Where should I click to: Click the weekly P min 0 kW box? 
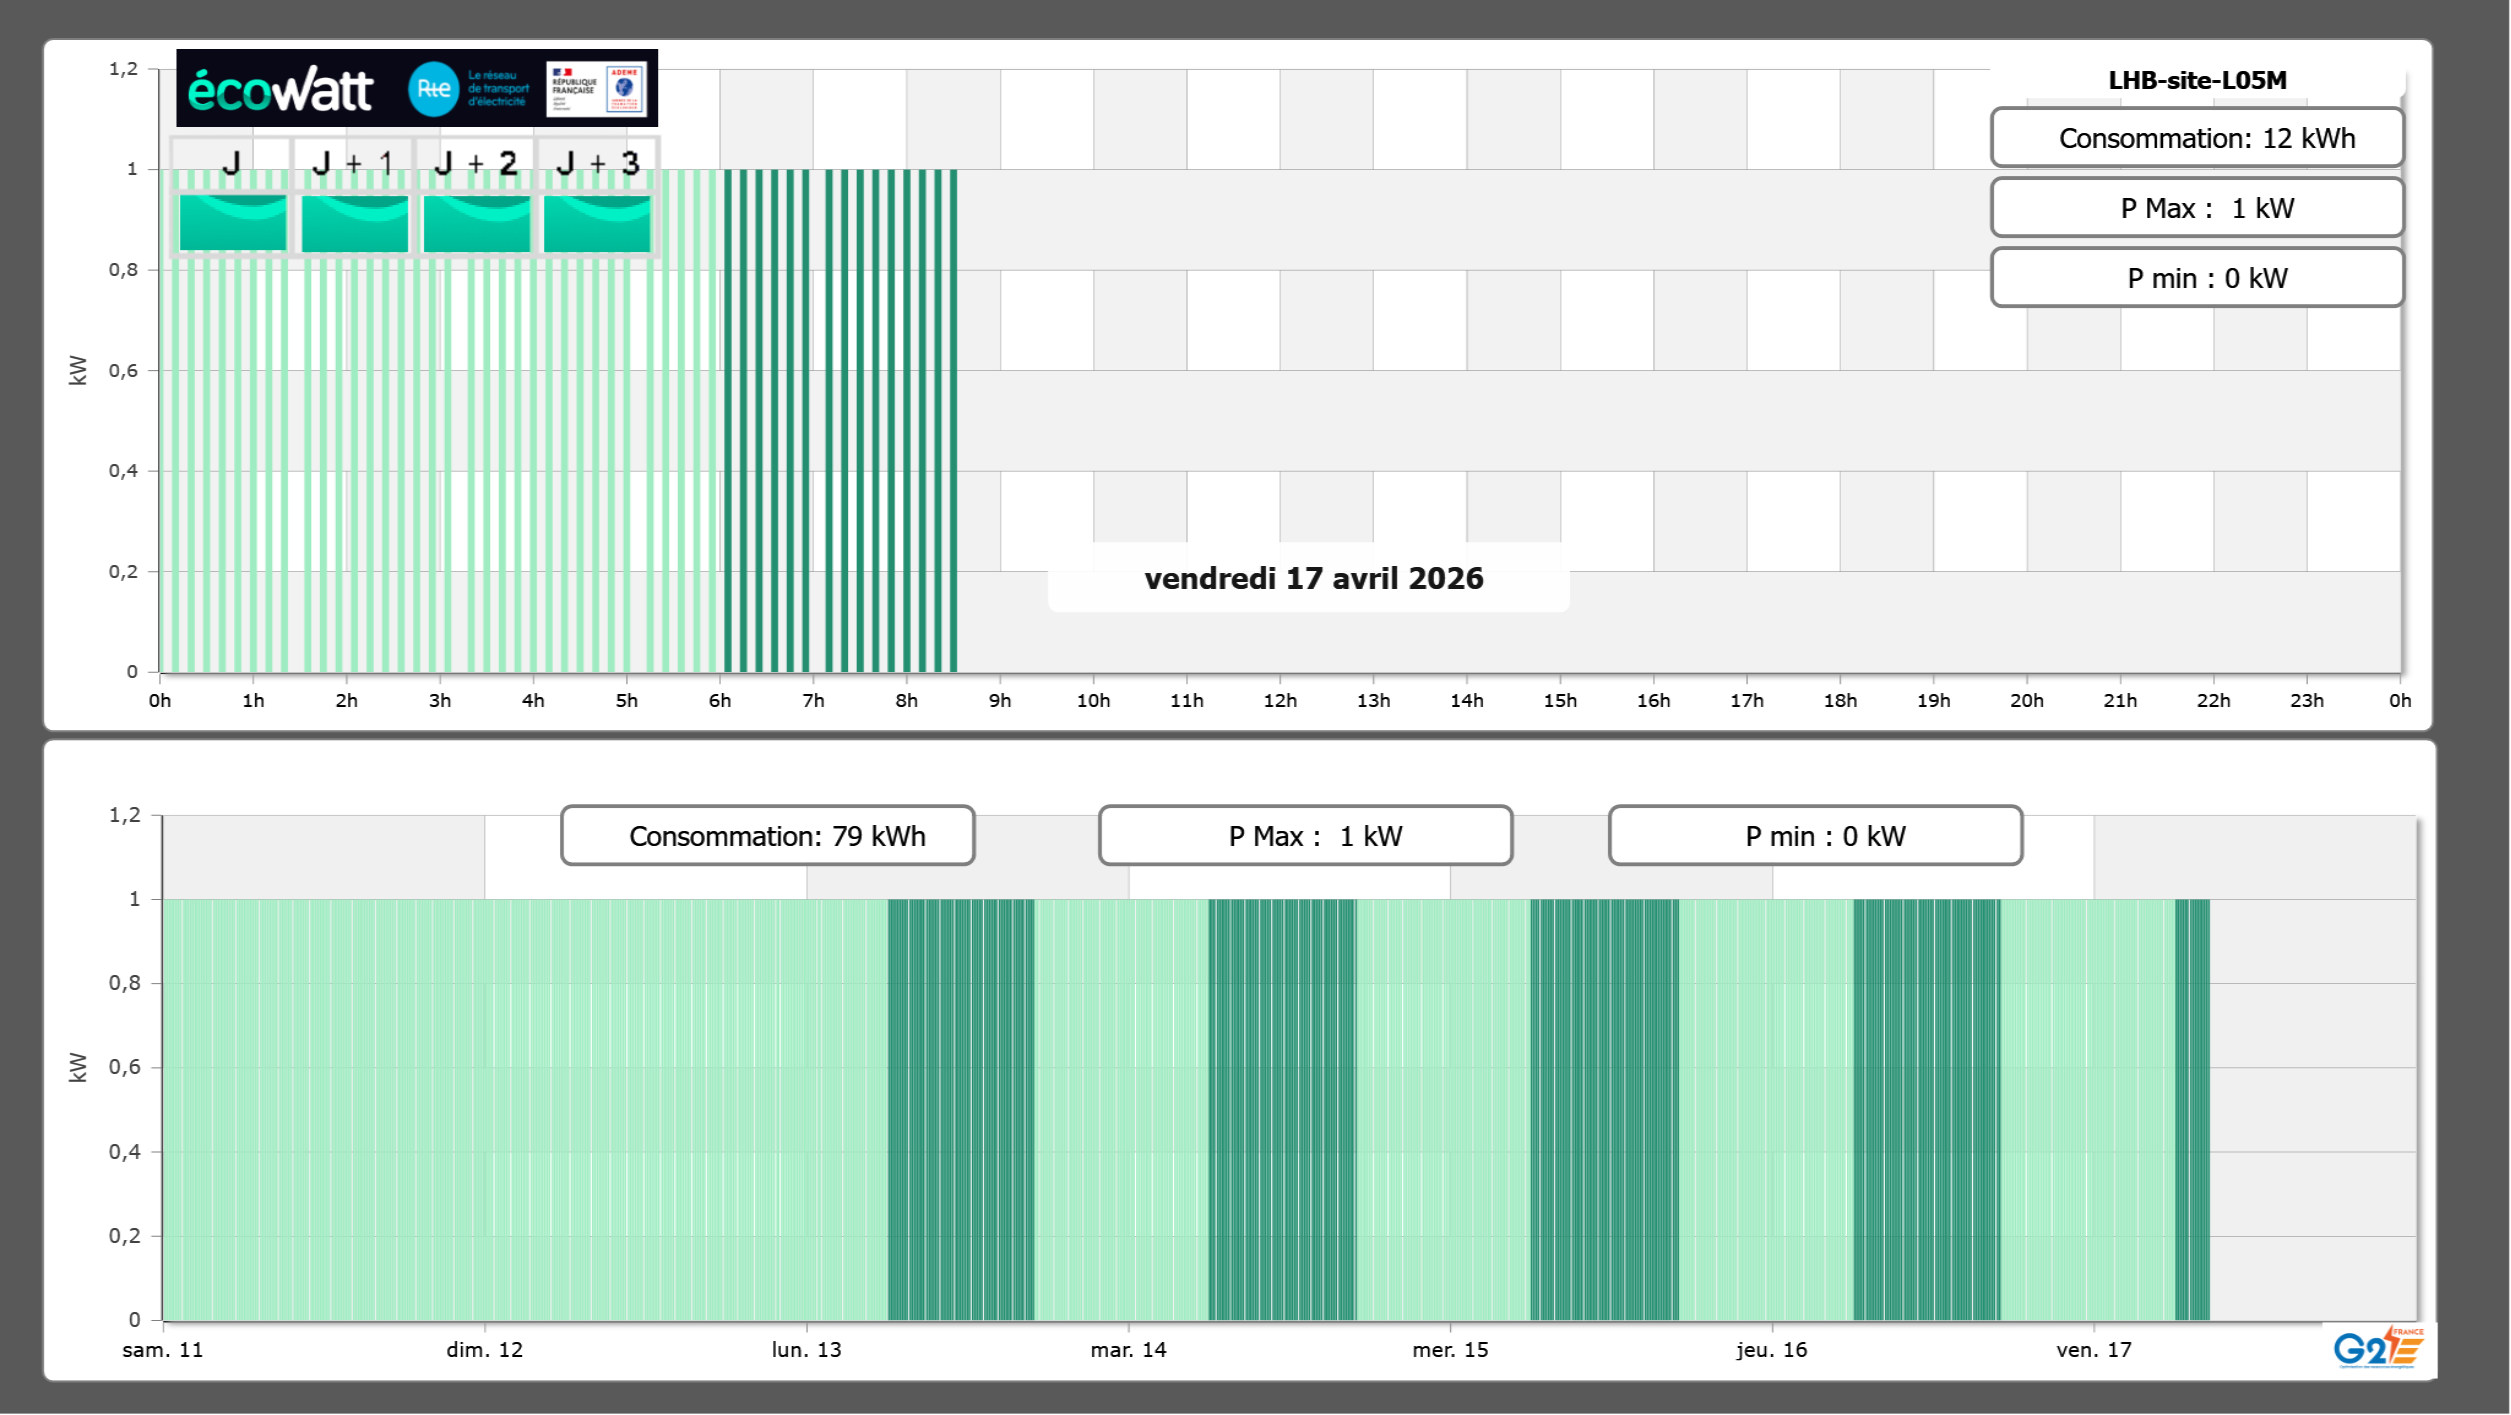1815,836
